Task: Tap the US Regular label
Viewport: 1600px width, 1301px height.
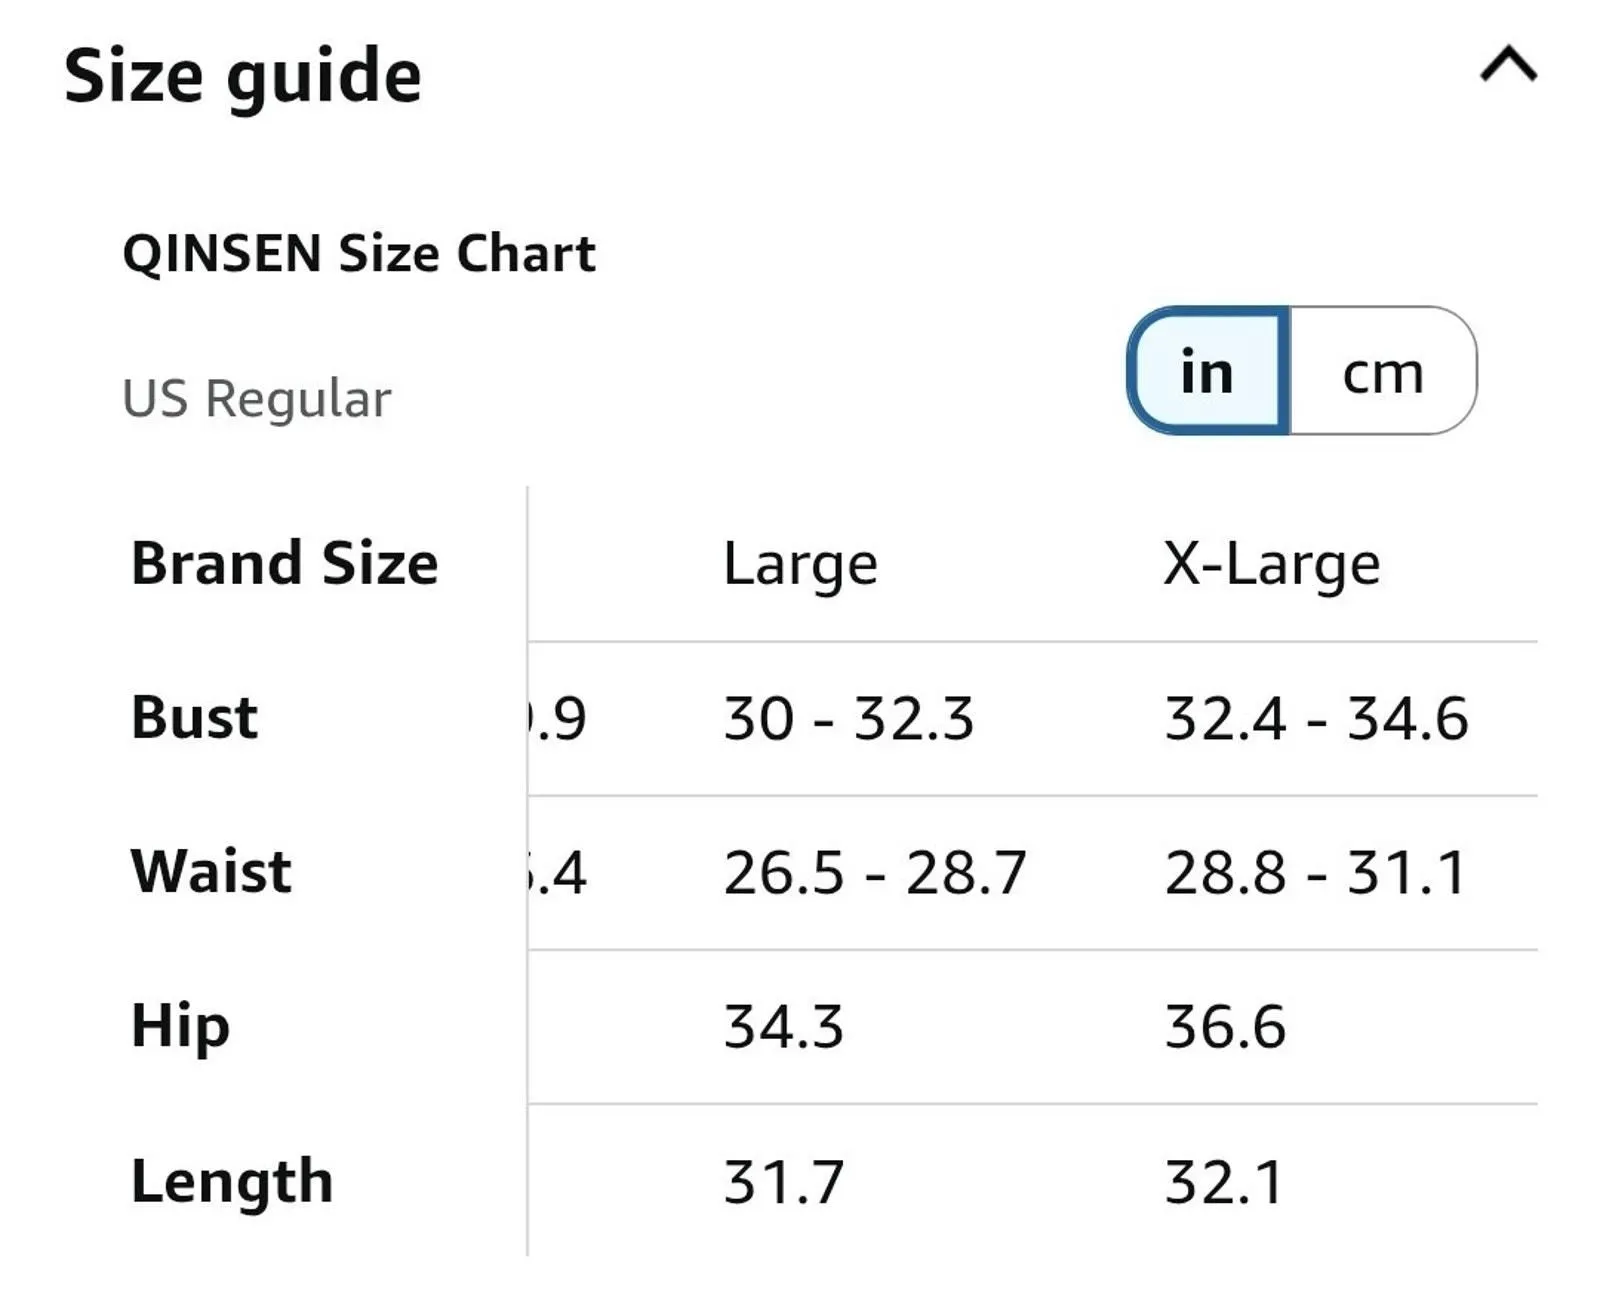Action: tap(256, 398)
